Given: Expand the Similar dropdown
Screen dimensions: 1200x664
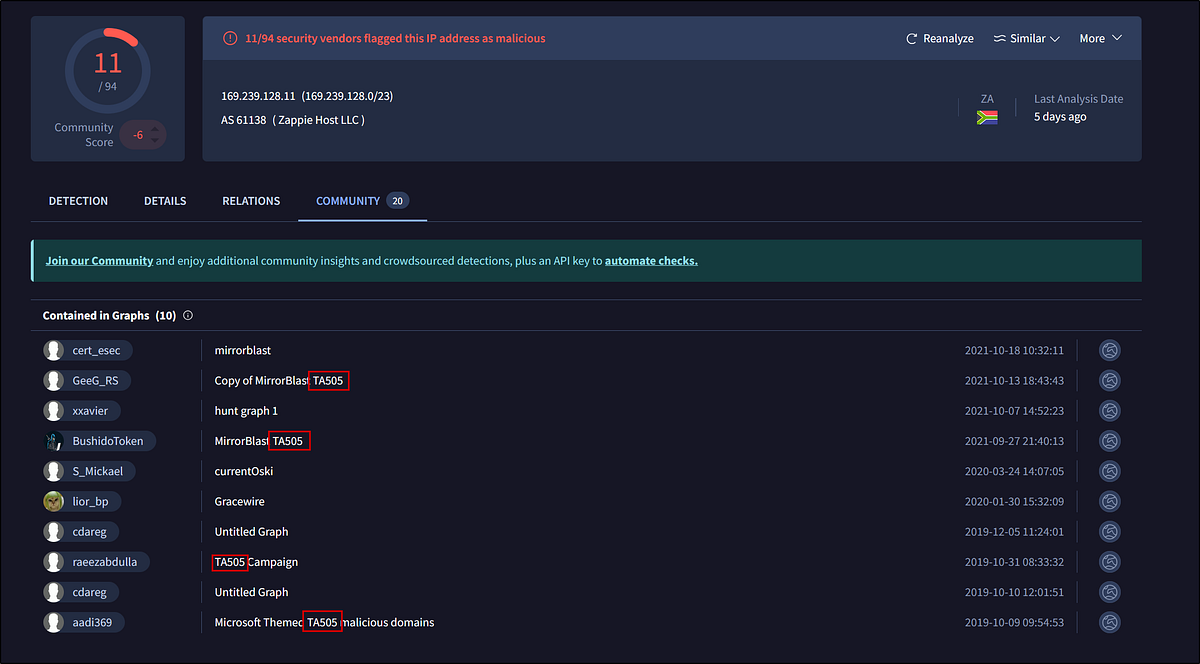Looking at the screenshot, I should coord(1026,39).
